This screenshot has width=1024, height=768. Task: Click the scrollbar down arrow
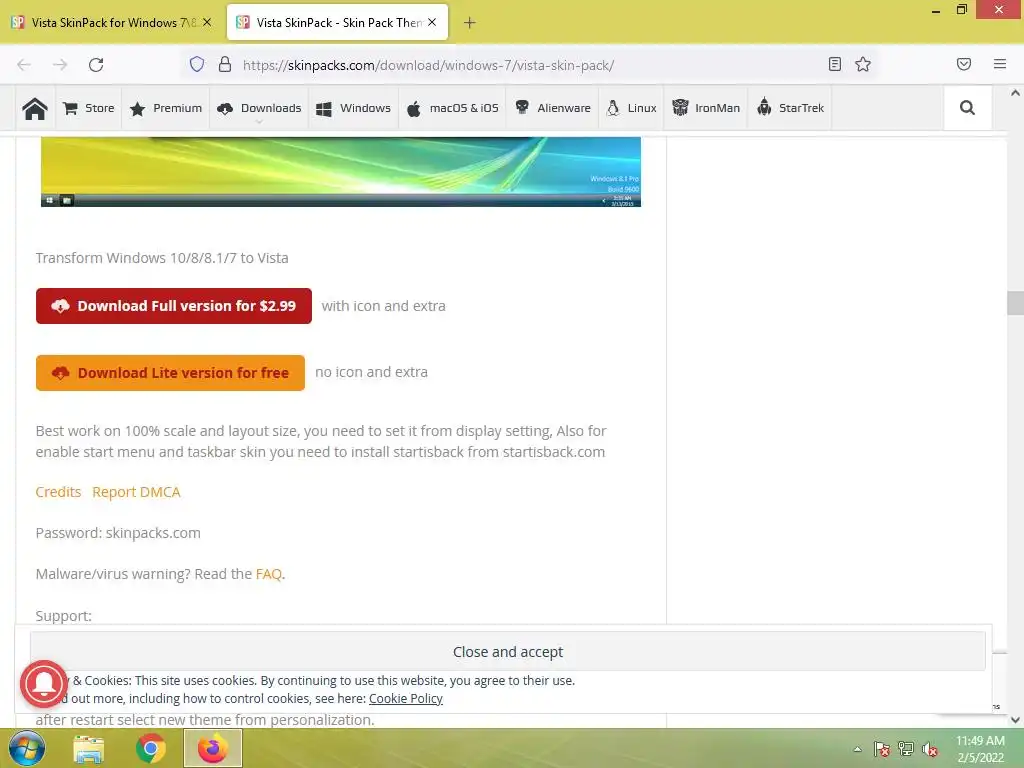tap(1015, 720)
